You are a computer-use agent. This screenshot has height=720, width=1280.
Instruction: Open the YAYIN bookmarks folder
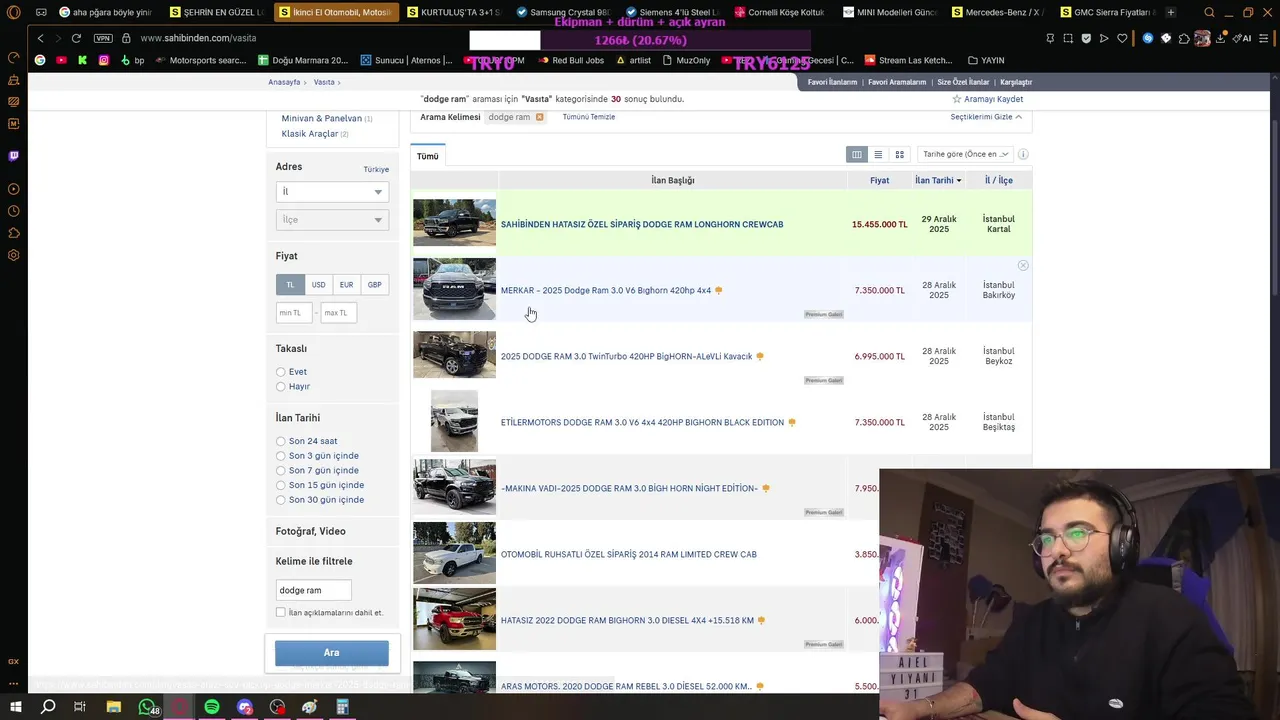(986, 60)
